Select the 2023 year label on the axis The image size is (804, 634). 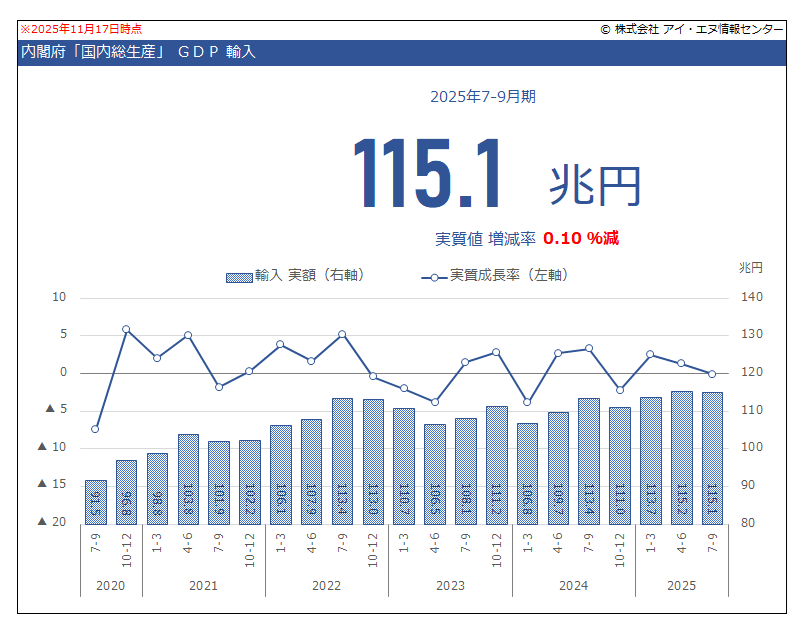pos(450,585)
